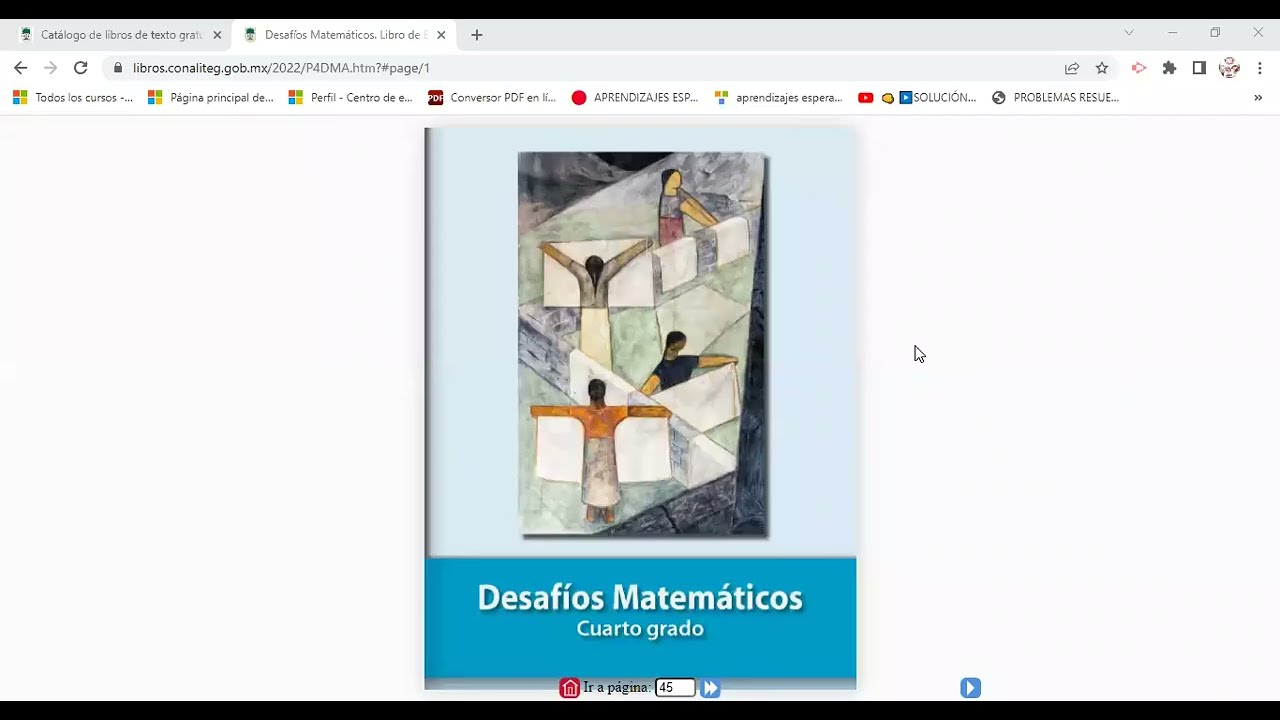Go back to the previous page
1280x720 pixels.
20,68
